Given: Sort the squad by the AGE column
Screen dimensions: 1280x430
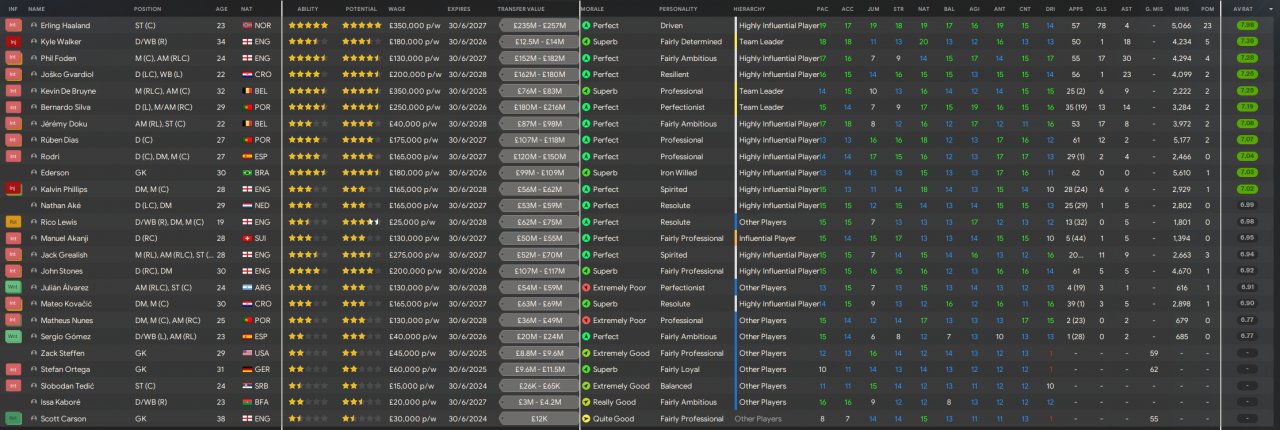Looking at the screenshot, I should pos(221,8).
